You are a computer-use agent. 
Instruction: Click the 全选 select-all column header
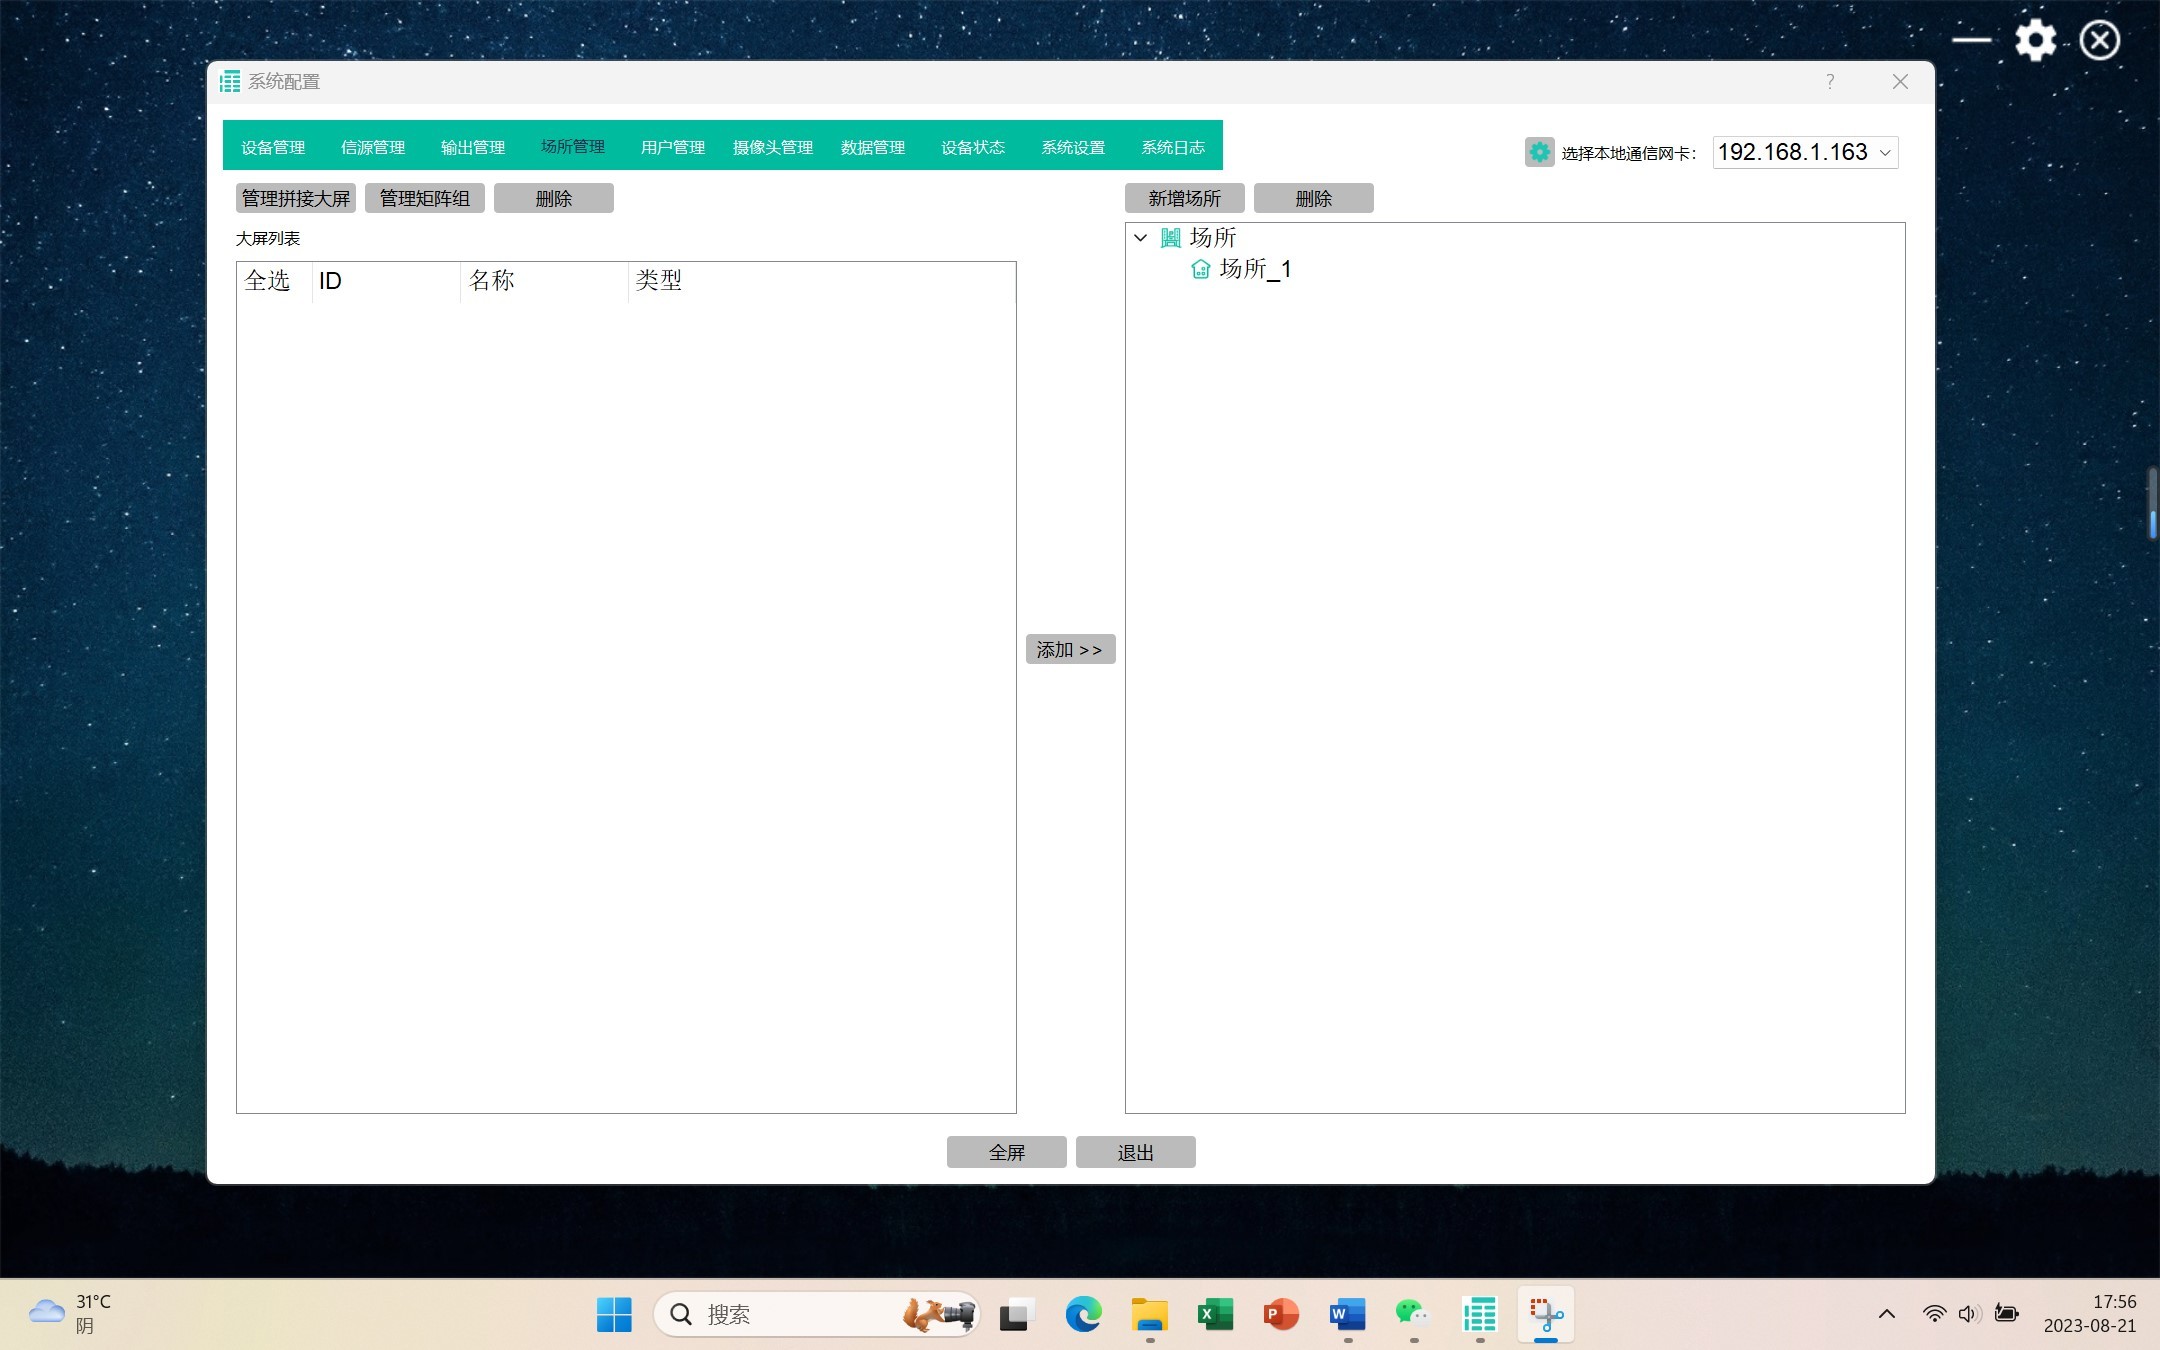pos(267,281)
